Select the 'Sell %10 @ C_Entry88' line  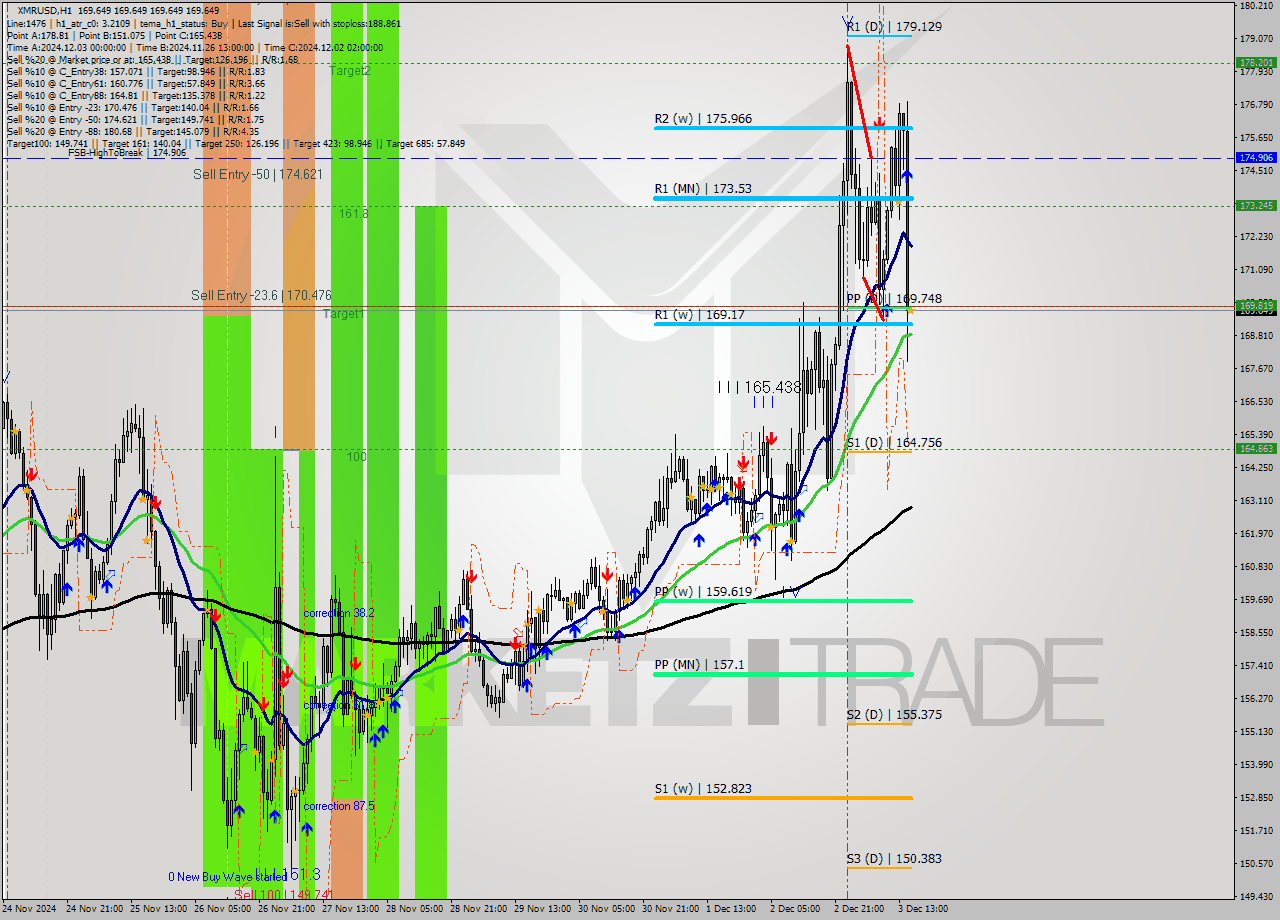(x=135, y=96)
